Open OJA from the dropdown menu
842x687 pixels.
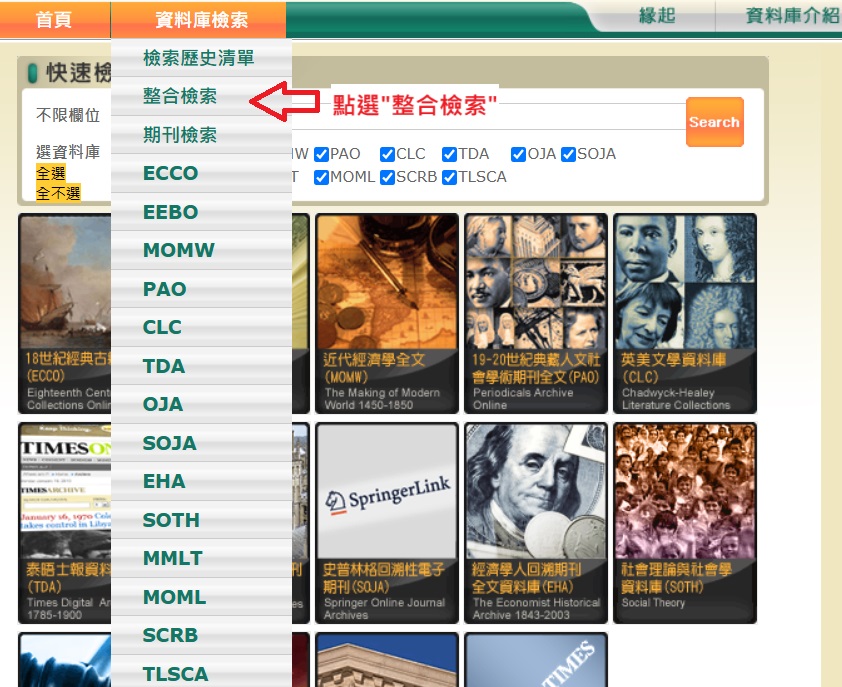[x=201, y=404]
